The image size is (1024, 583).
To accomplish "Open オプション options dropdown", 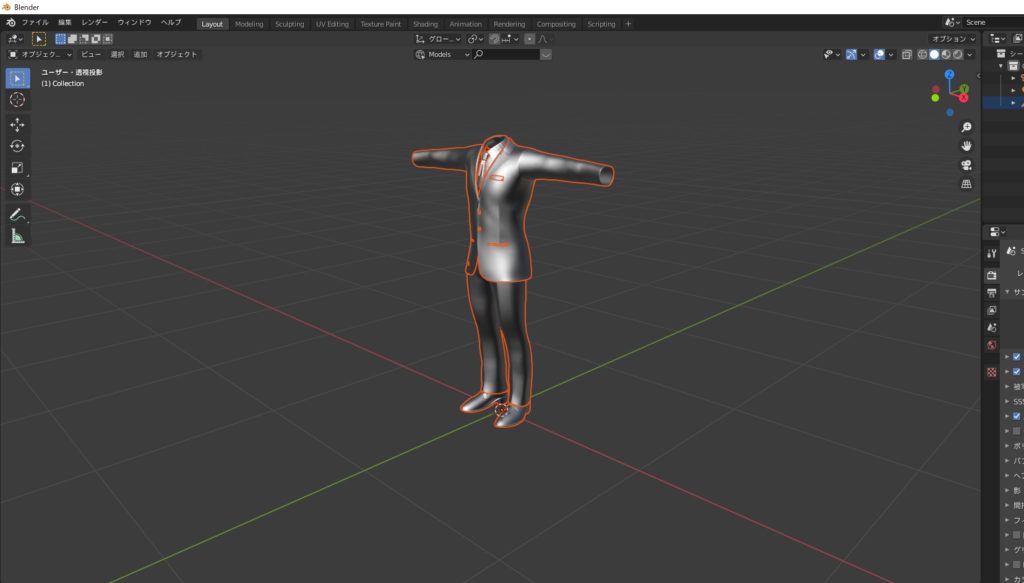I will (953, 39).
